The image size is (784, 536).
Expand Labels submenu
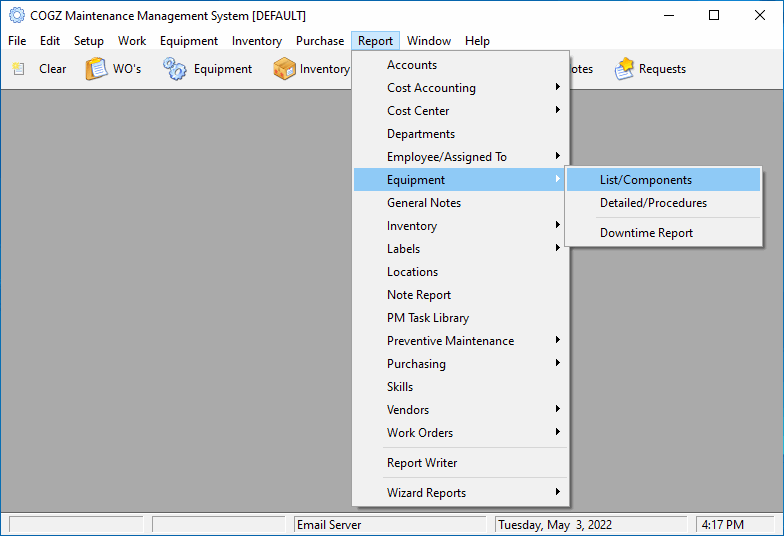click(x=460, y=249)
